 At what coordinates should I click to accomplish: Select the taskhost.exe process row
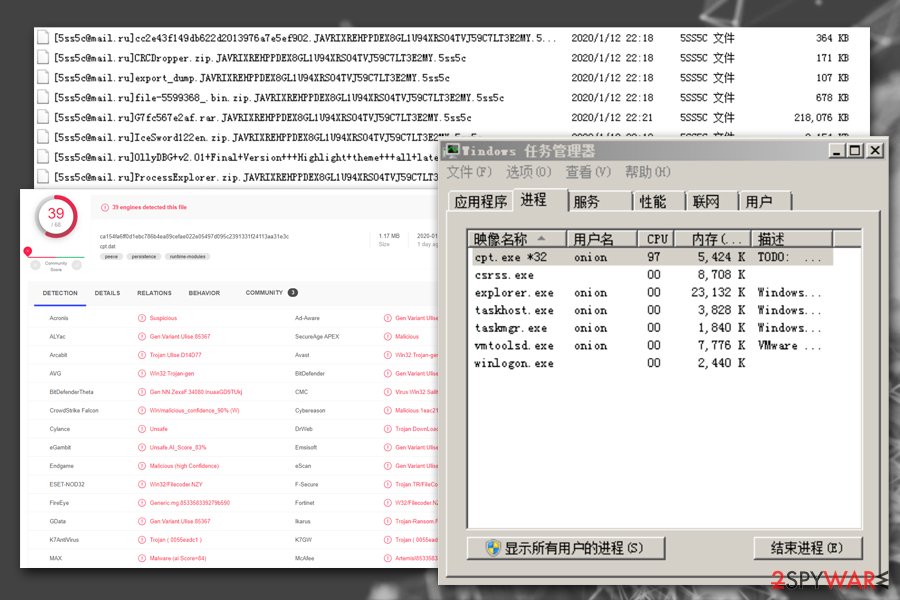652,310
